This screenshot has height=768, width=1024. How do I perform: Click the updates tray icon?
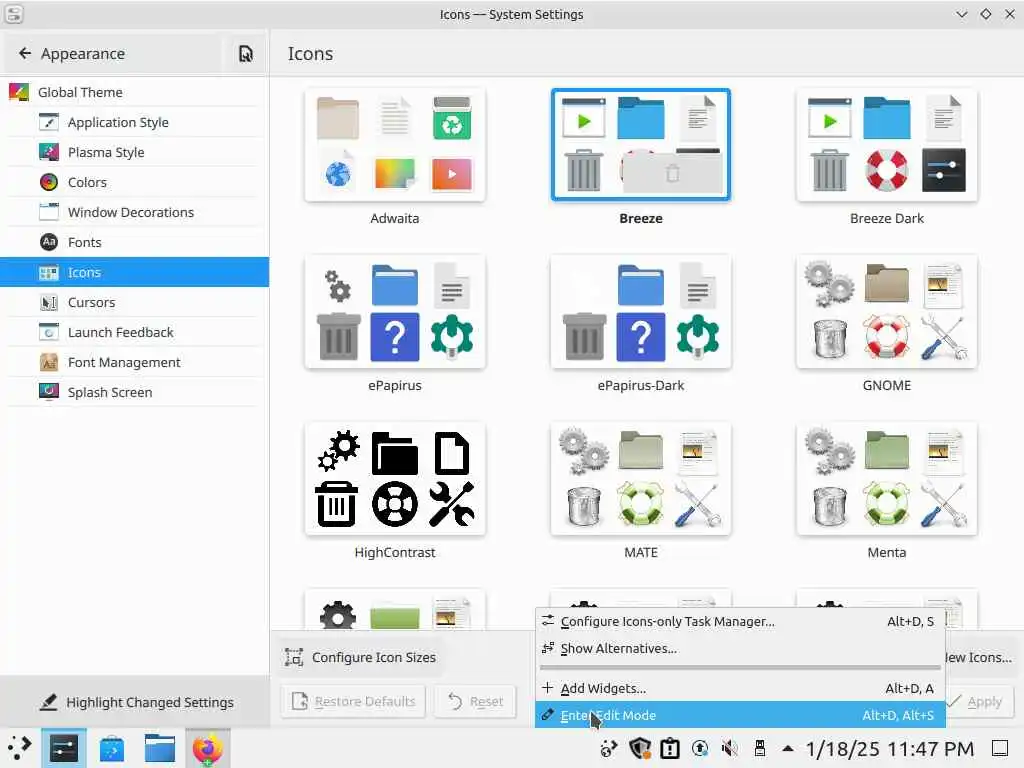pos(700,748)
